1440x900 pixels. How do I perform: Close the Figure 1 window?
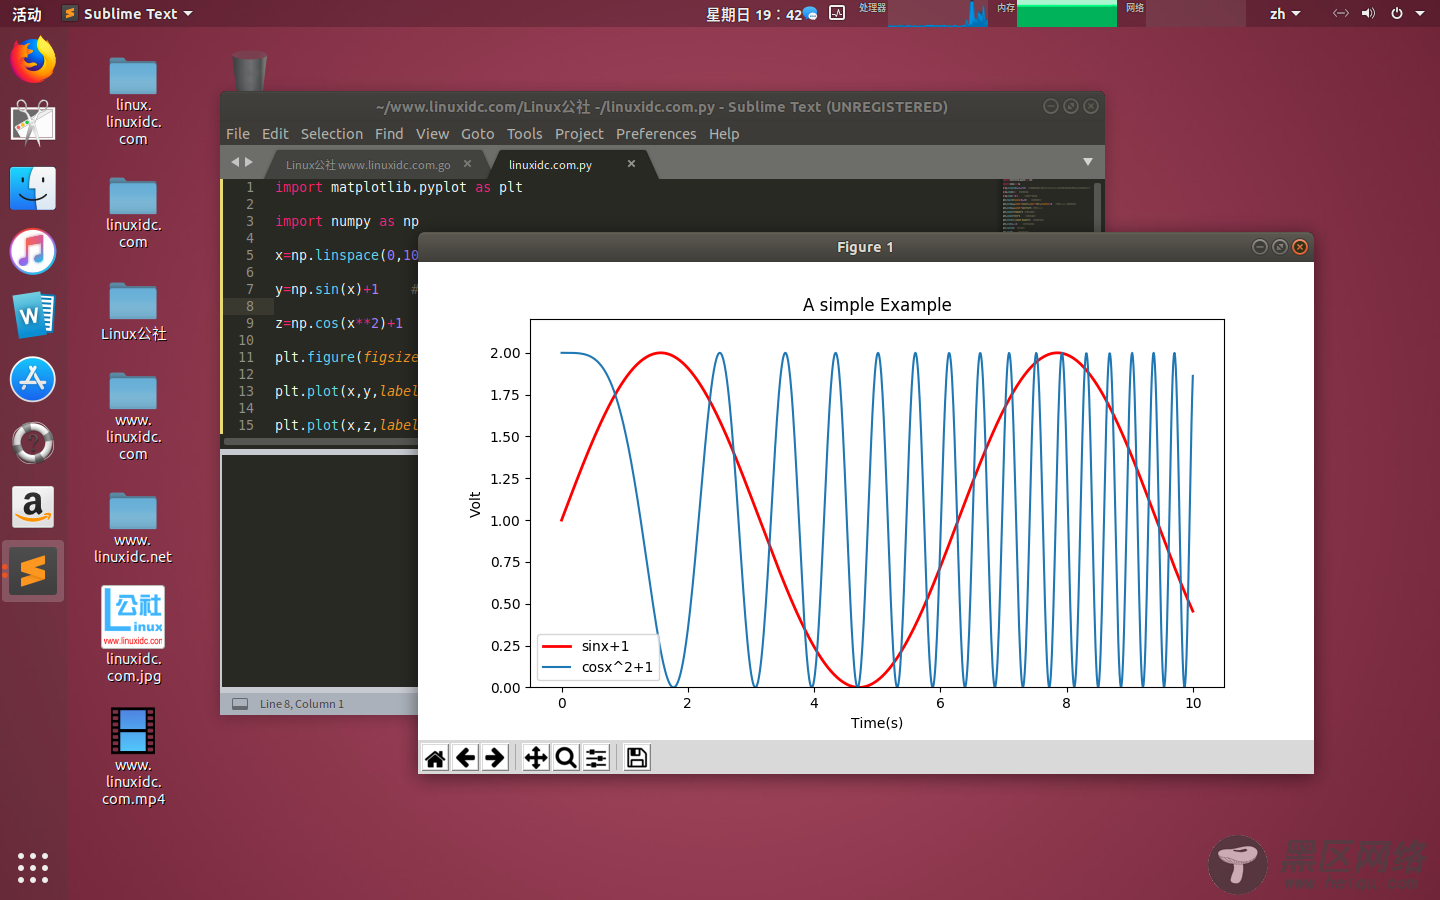point(1300,247)
